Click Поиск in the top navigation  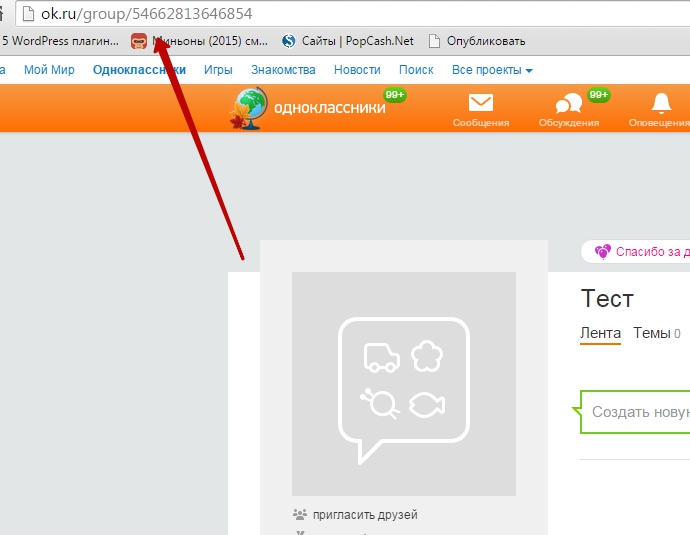click(x=416, y=70)
